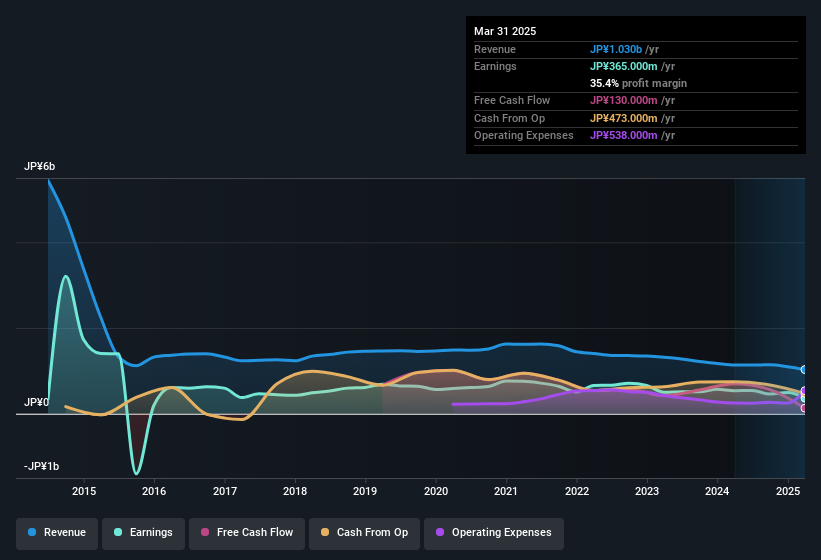Click the pink Free Cash Flow endpoint marker
The width and height of the screenshot is (821, 560).
tap(804, 408)
